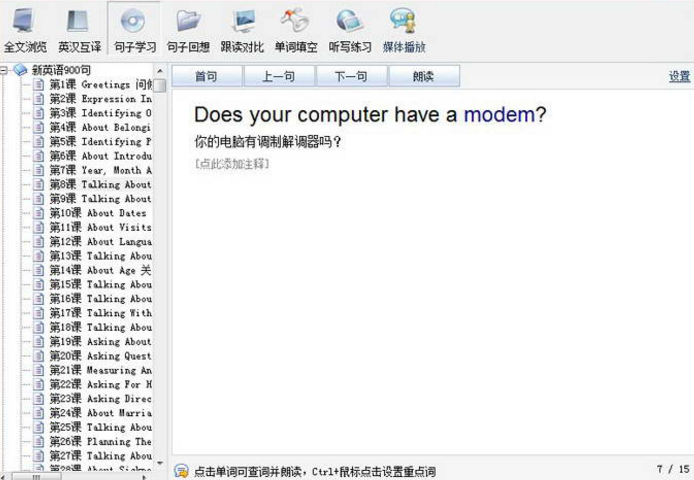Jump to first sentence with 首句

pos(207,77)
